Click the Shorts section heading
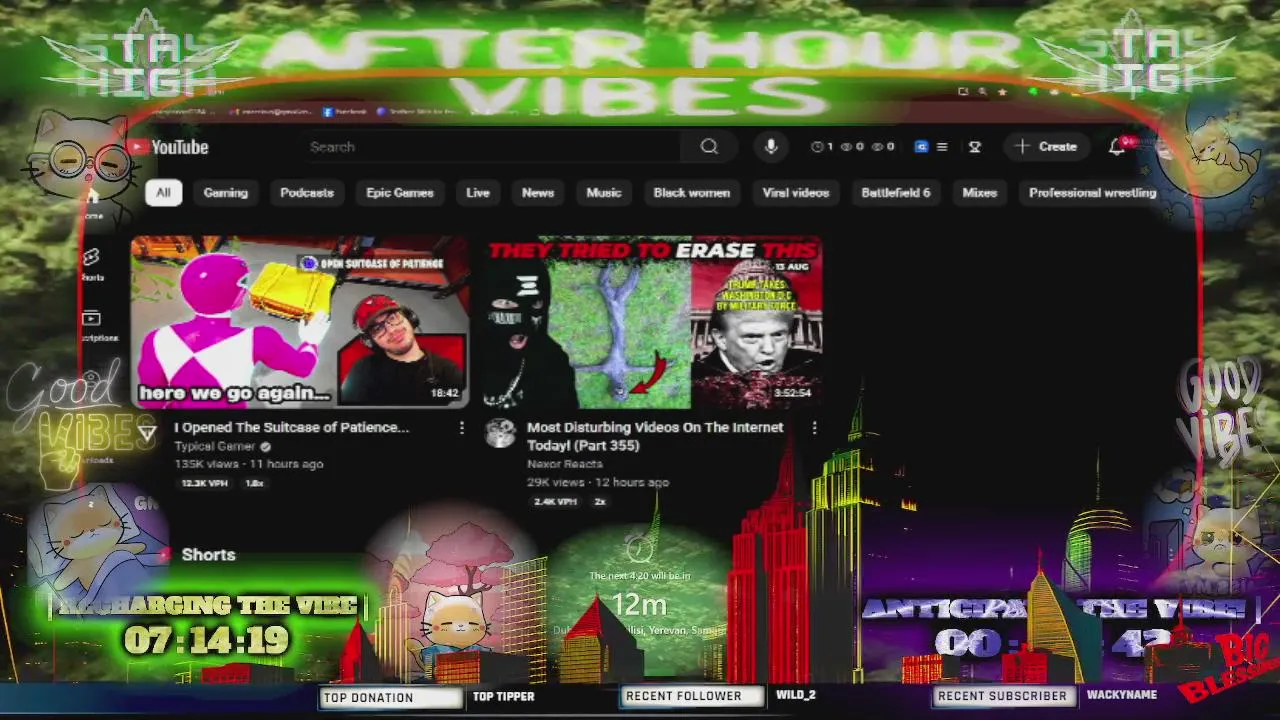 coord(208,555)
